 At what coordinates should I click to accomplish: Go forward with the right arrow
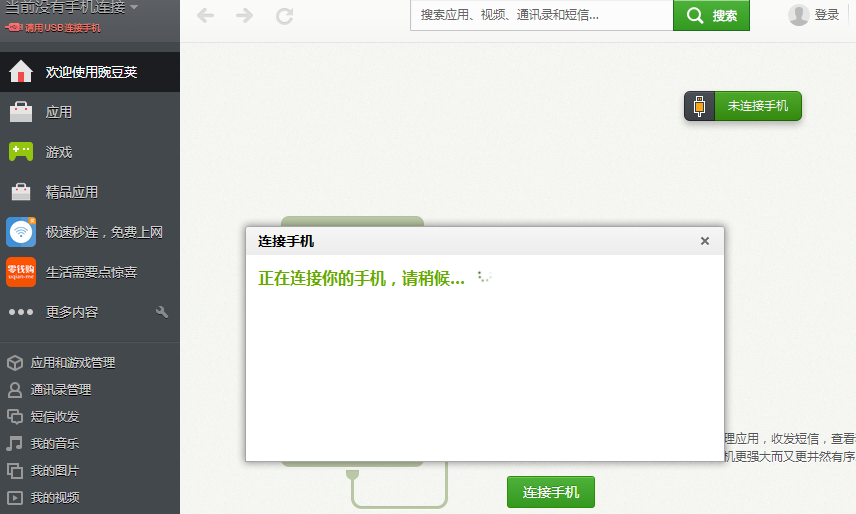point(245,15)
